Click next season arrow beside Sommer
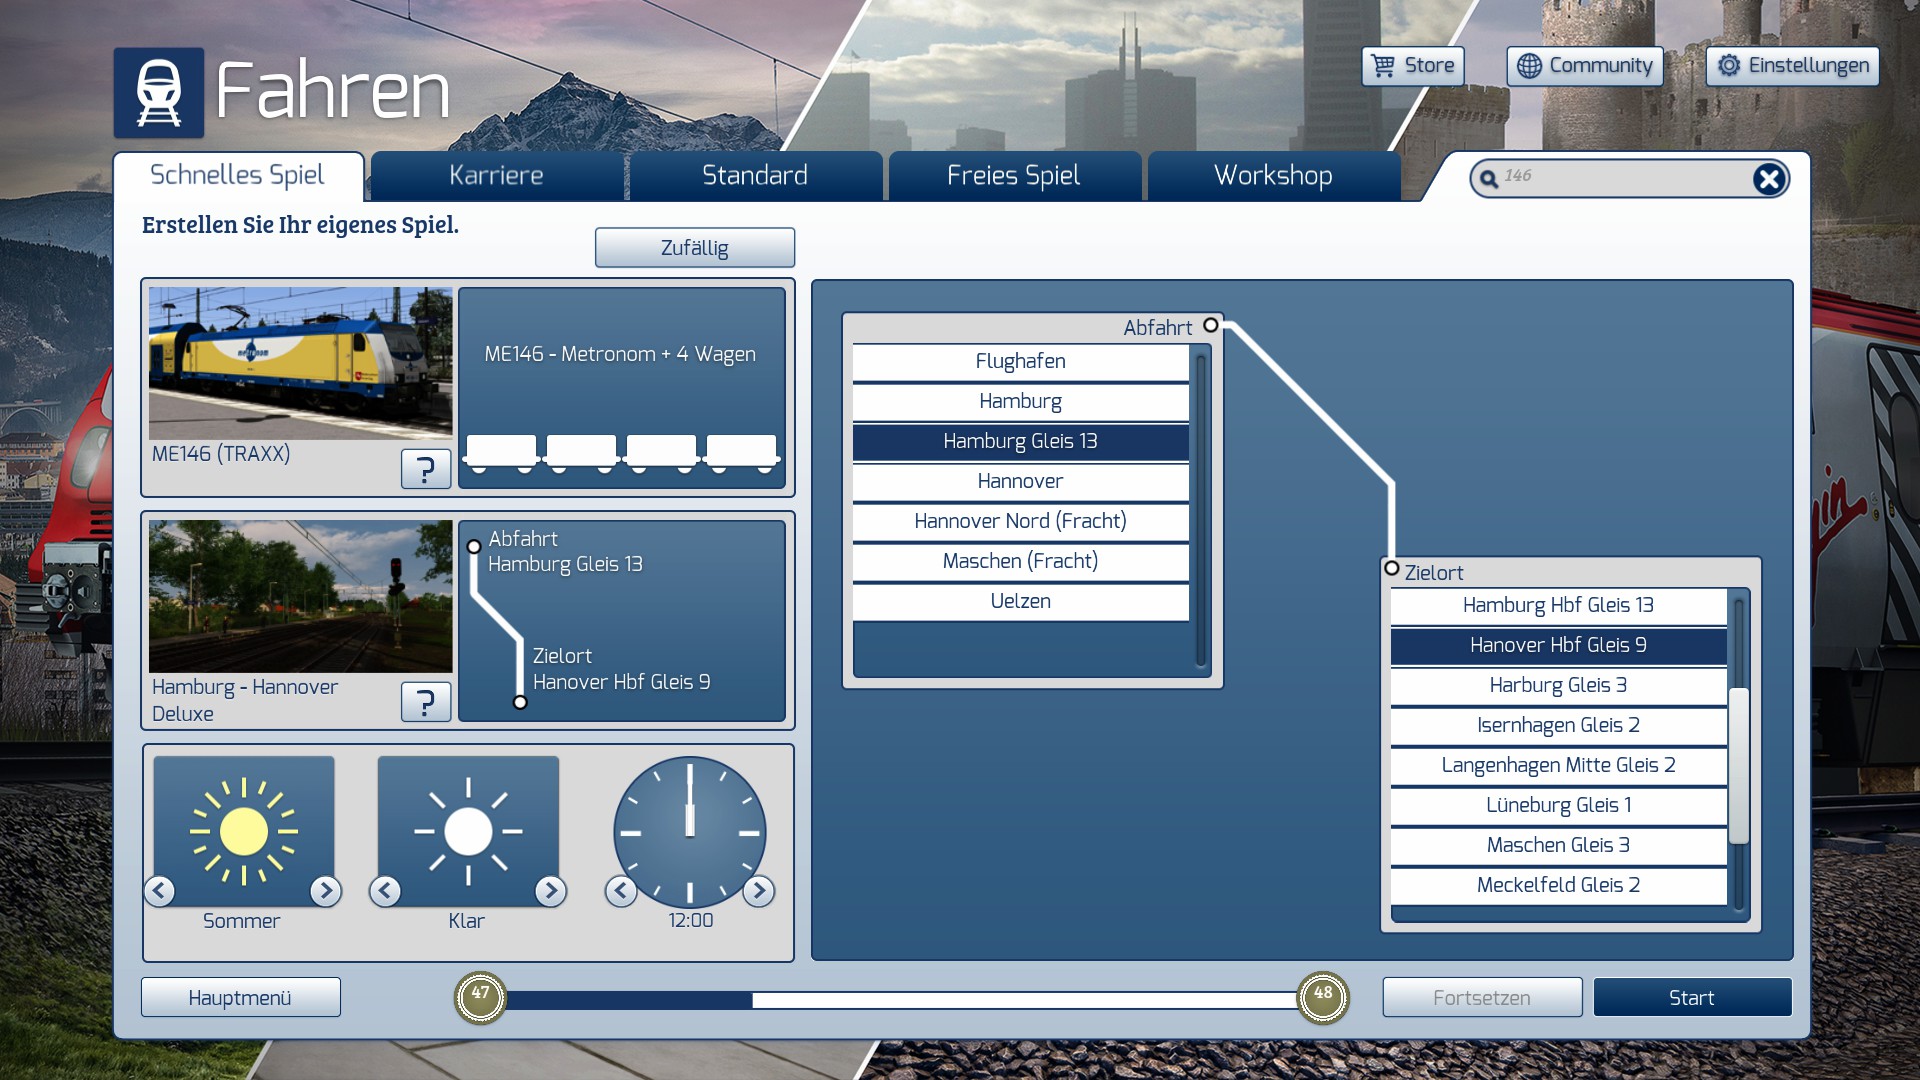1920x1080 pixels. pos(325,891)
